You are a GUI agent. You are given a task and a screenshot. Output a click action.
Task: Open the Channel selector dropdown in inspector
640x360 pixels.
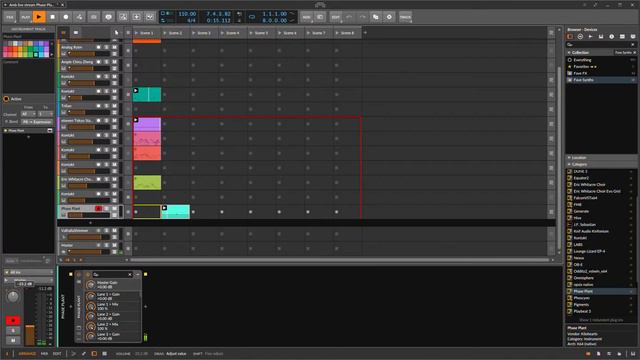point(29,114)
